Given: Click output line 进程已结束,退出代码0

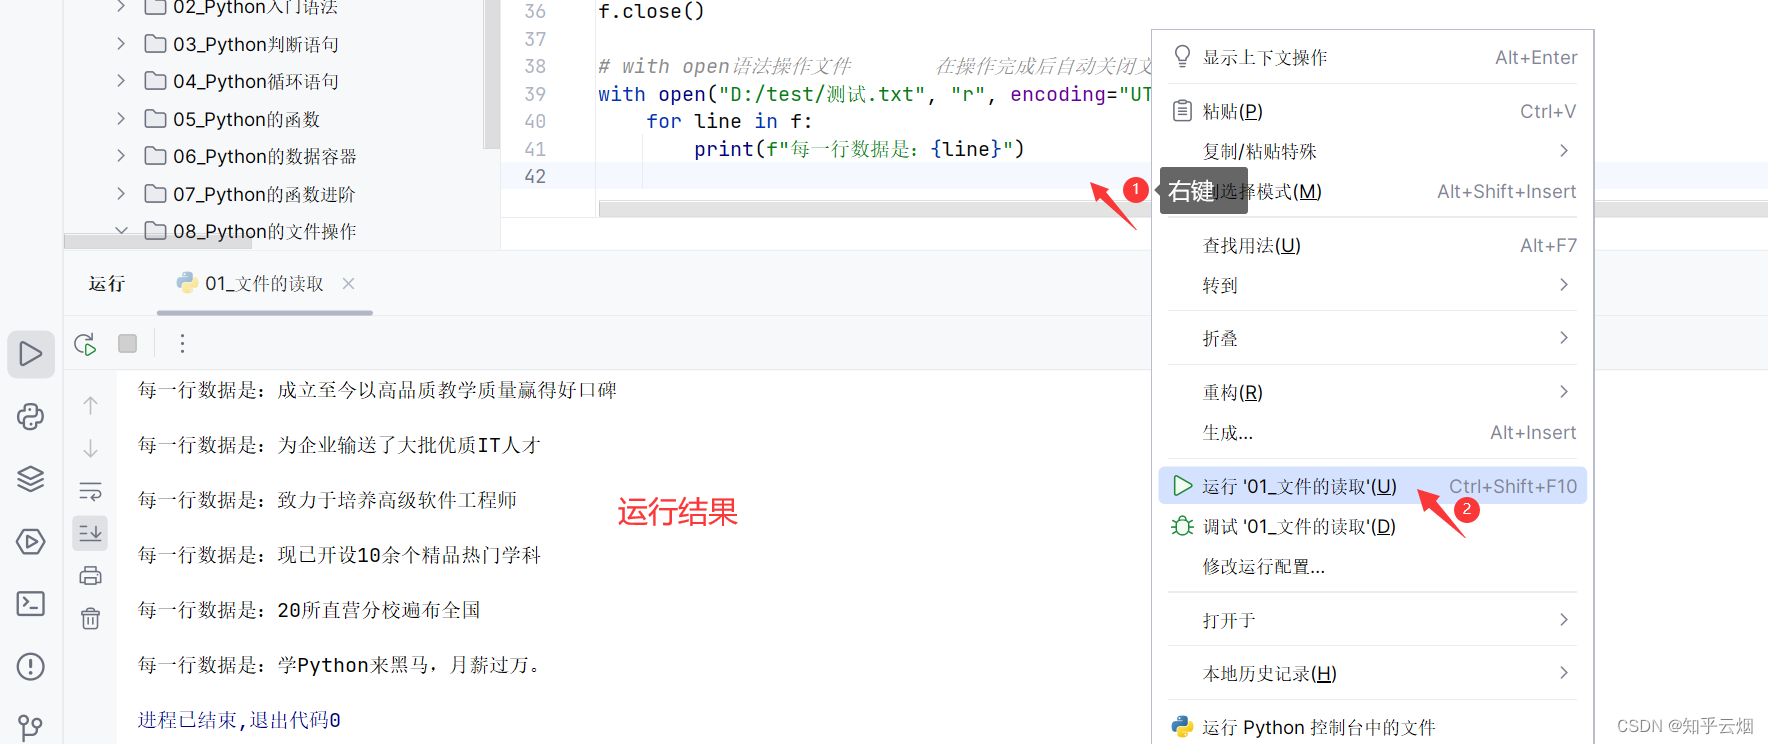Looking at the screenshot, I should (239, 720).
